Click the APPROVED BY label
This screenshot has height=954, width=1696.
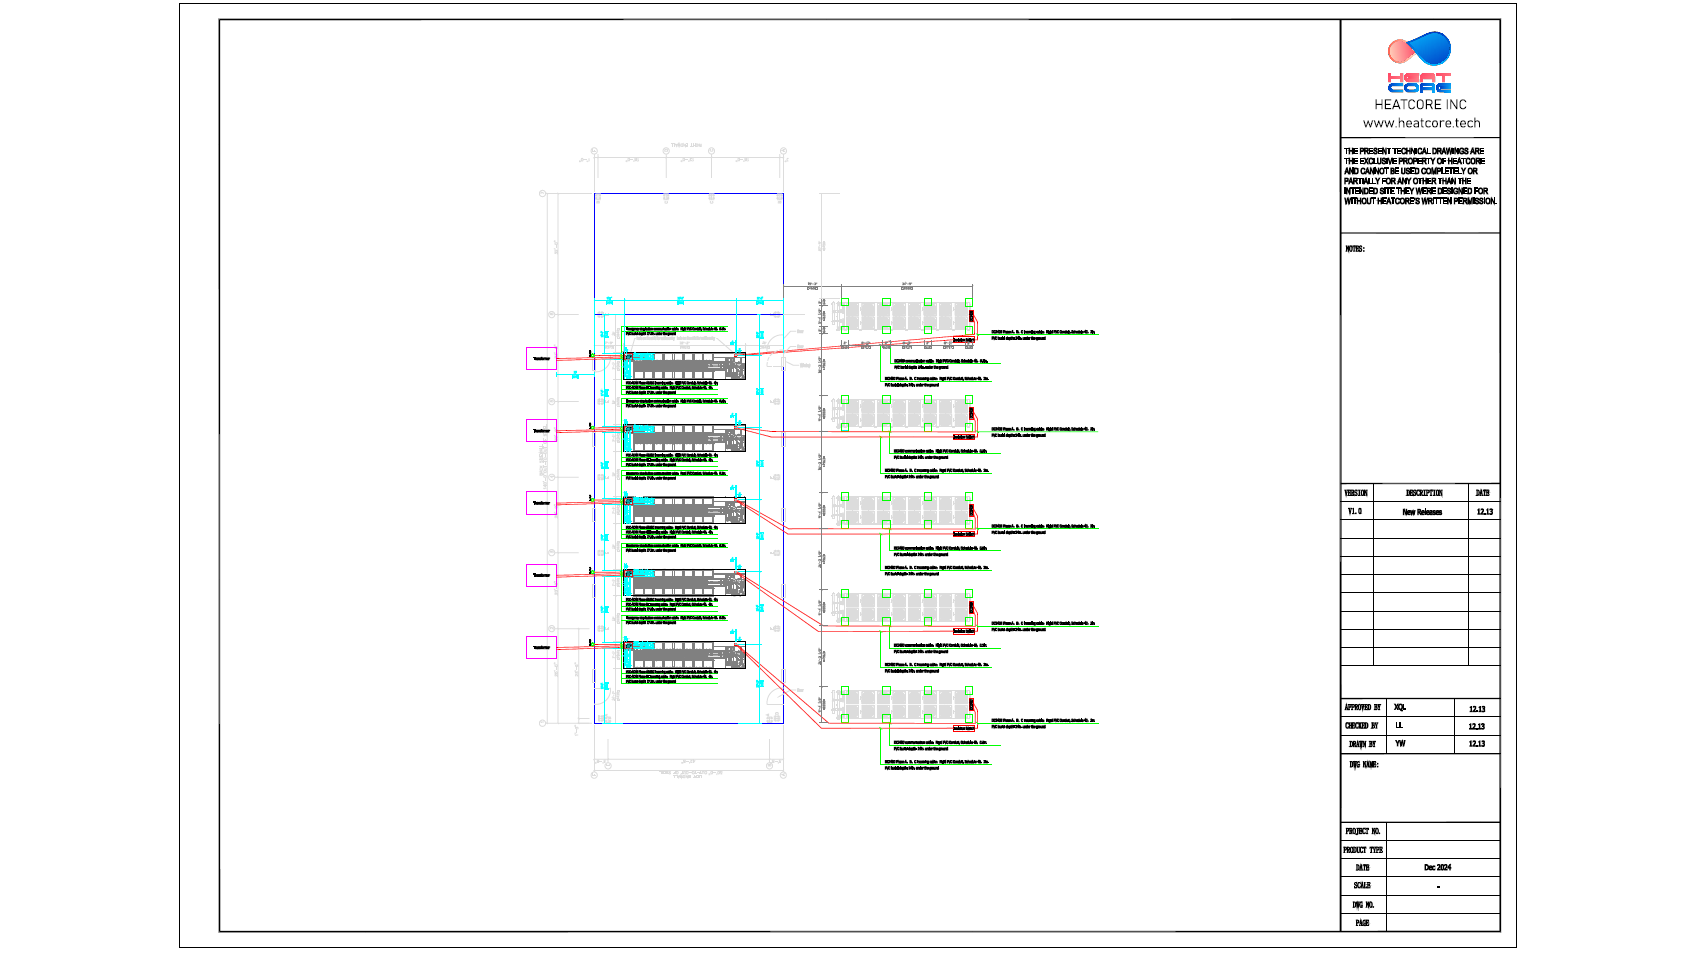click(x=1362, y=707)
